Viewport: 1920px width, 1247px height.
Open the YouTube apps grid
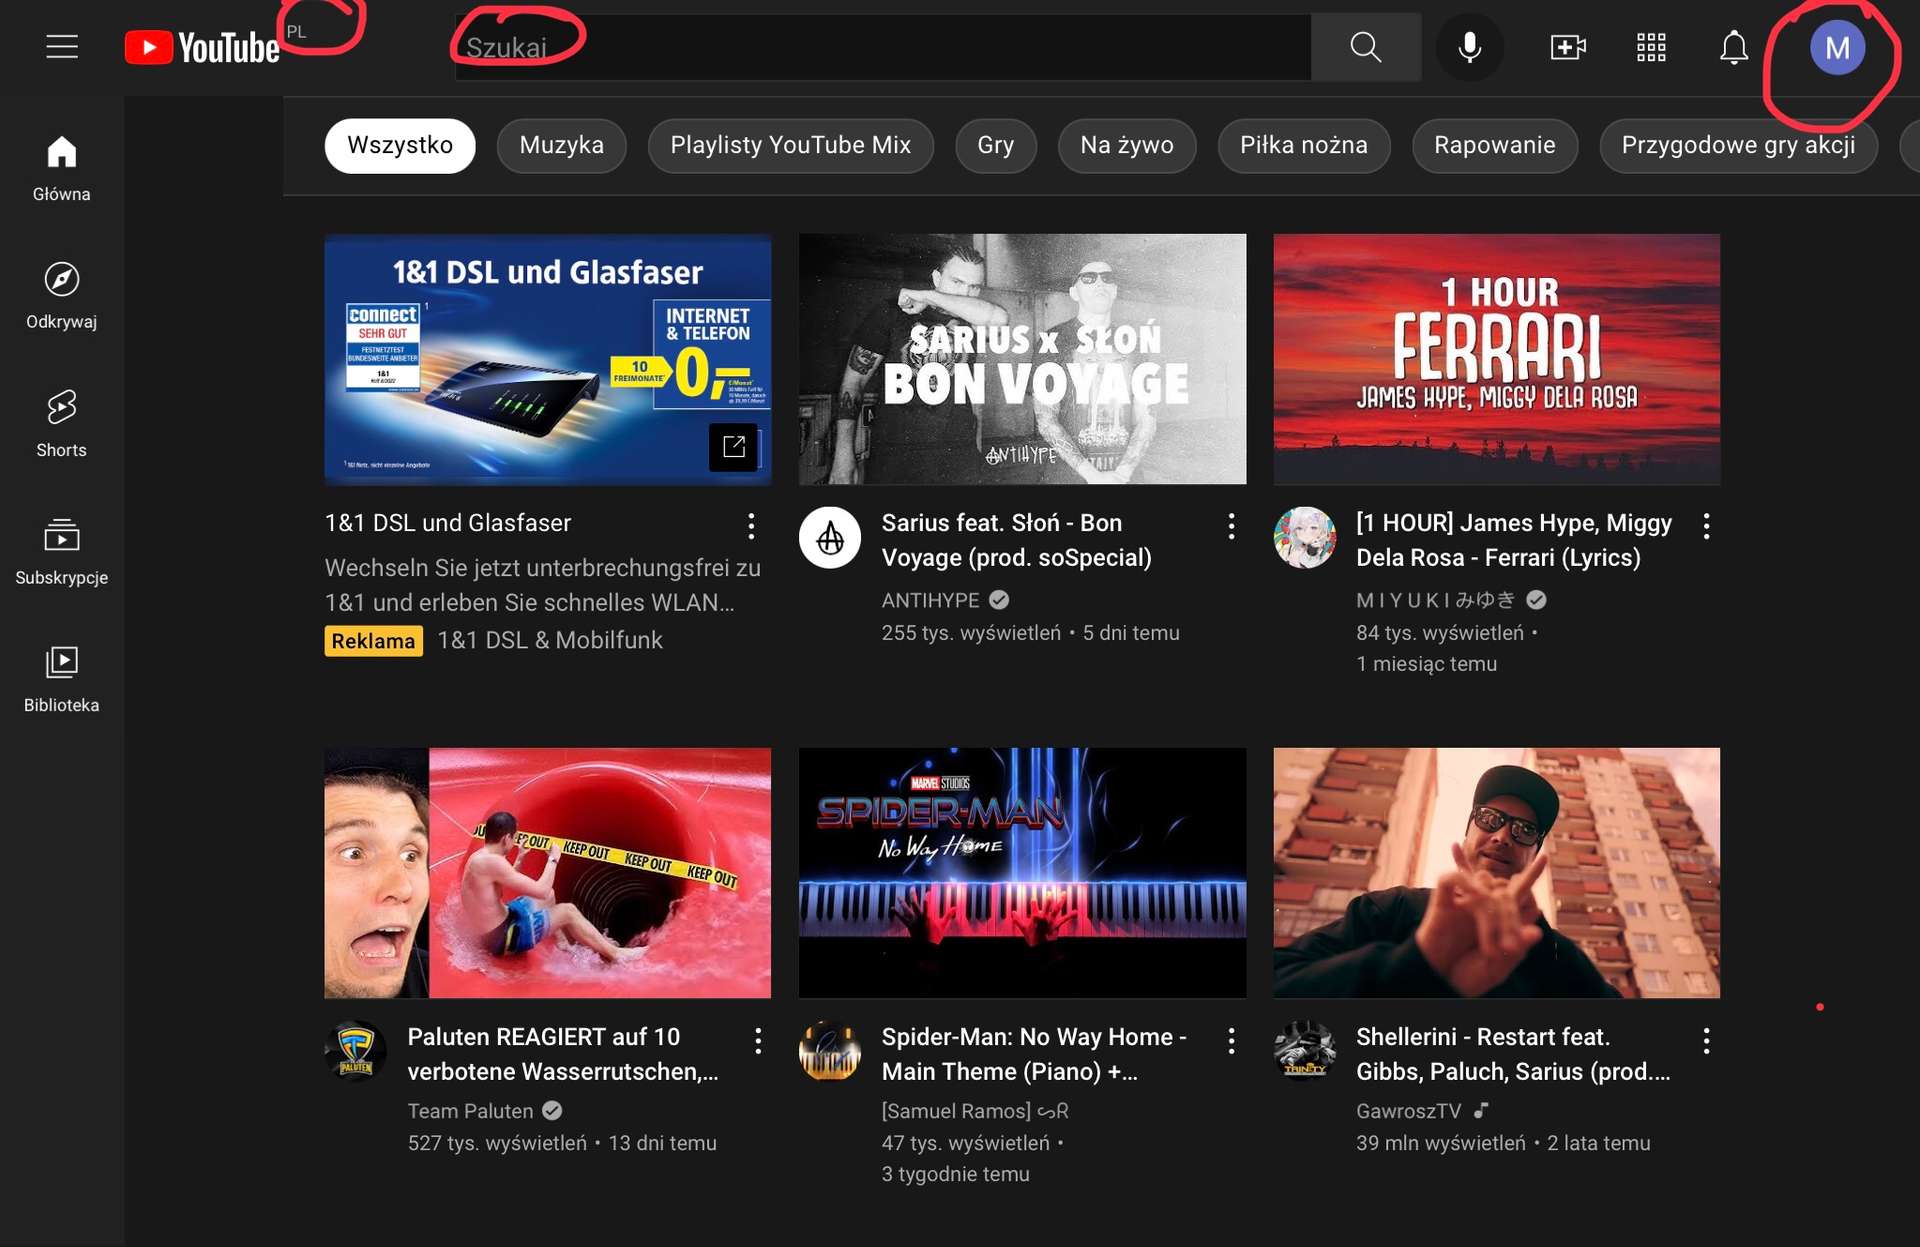1651,47
